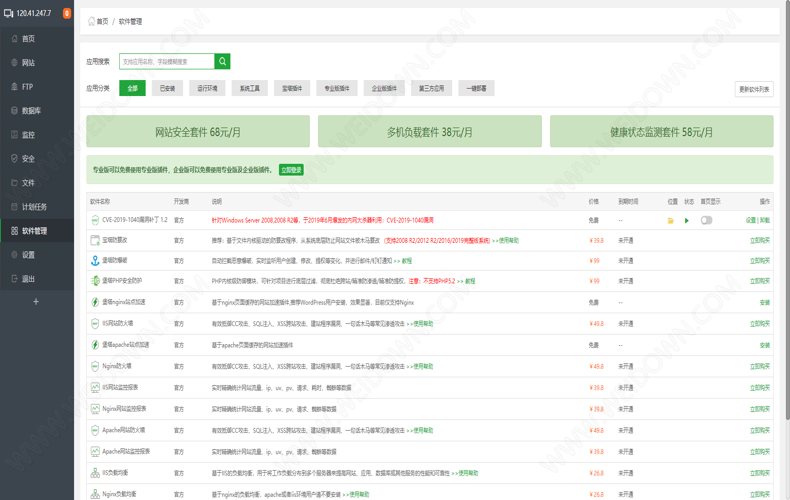This screenshot has width=790, height=500.
Task: Click 立即购买 for 宝塔防篡改
Action: coord(760,240)
